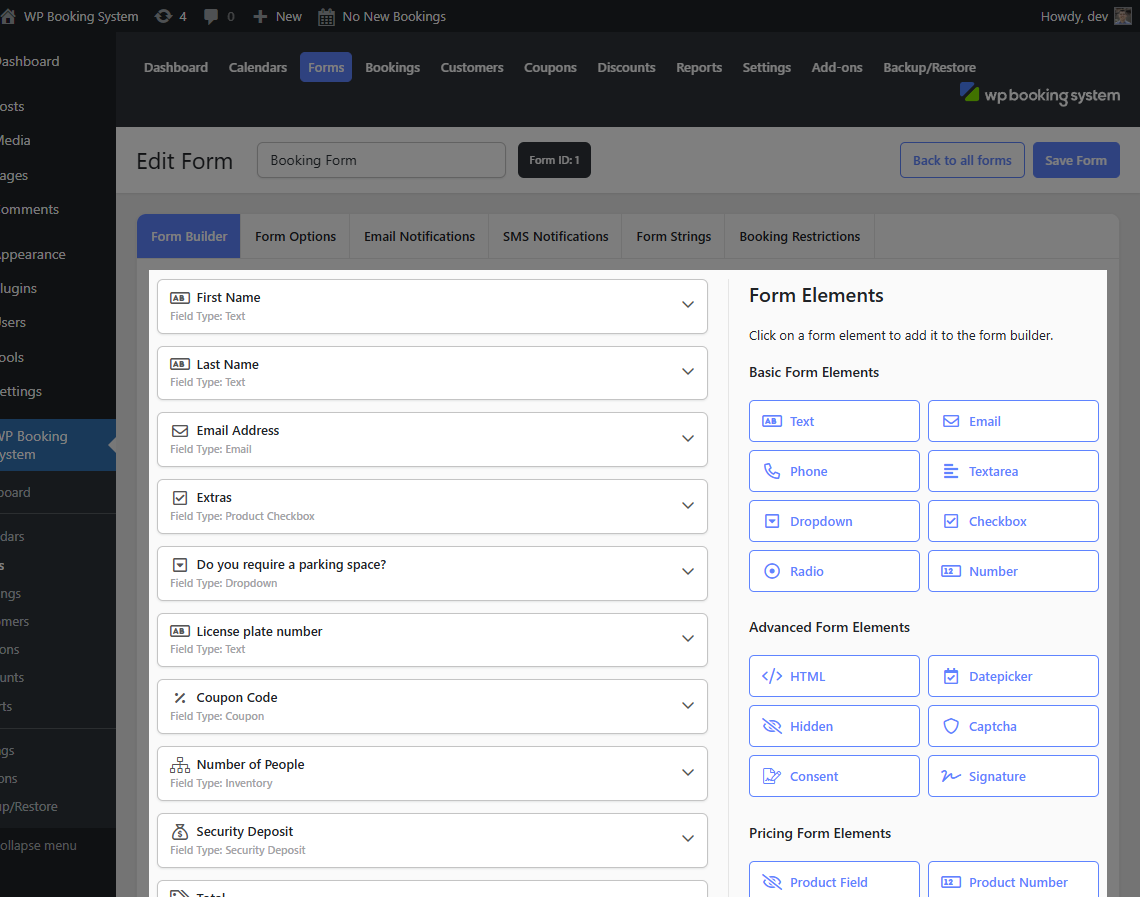Click the text field icon on Last Name row
This screenshot has height=897, width=1140.
[x=180, y=364]
